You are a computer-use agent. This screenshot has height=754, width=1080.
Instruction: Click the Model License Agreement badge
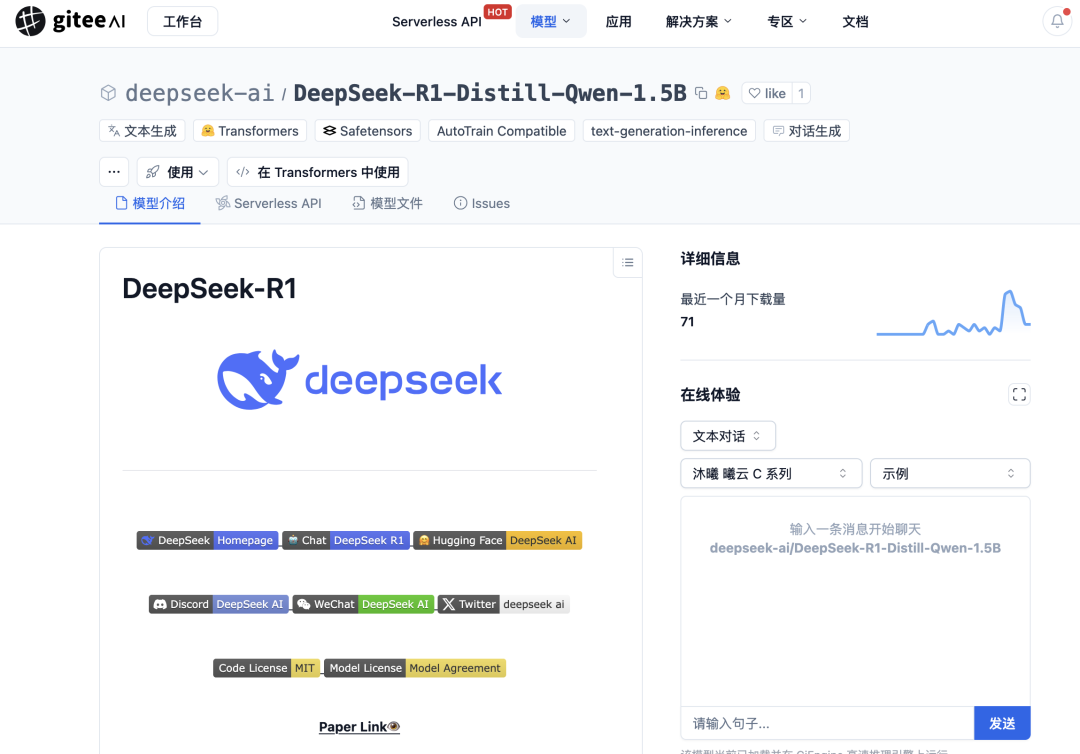click(415, 668)
